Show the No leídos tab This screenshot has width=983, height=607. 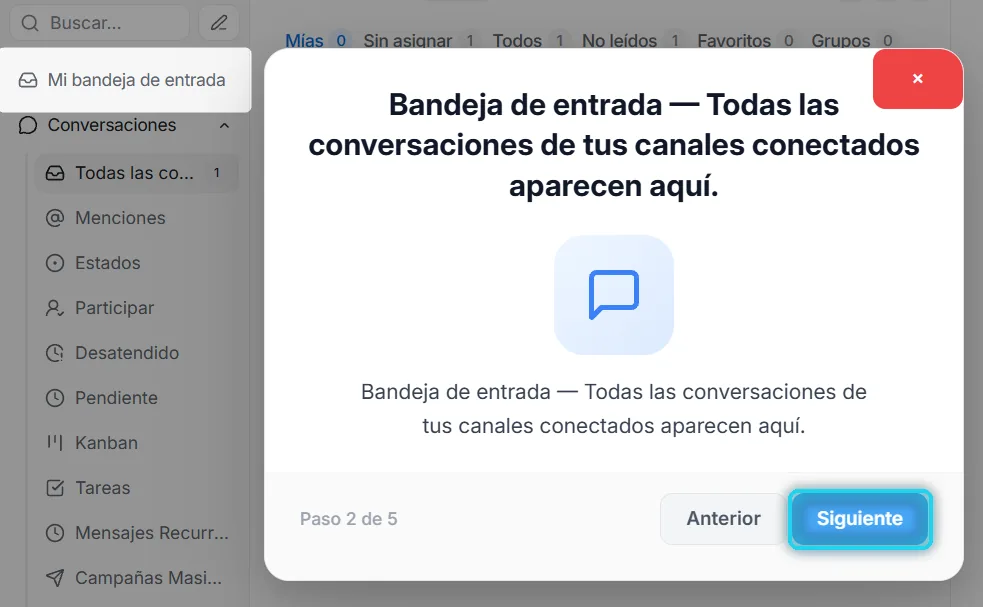click(631, 41)
